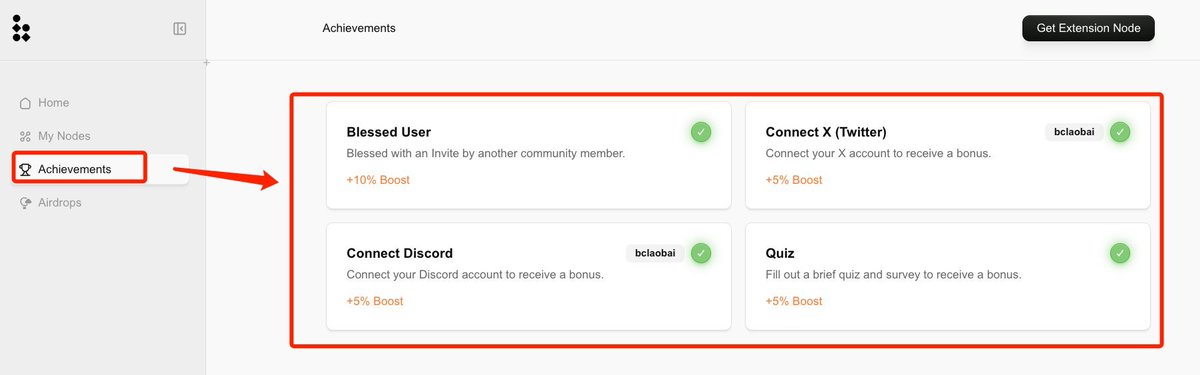This screenshot has width=1200, height=375.
Task: Click Get Extension Node button
Action: point(1088,28)
